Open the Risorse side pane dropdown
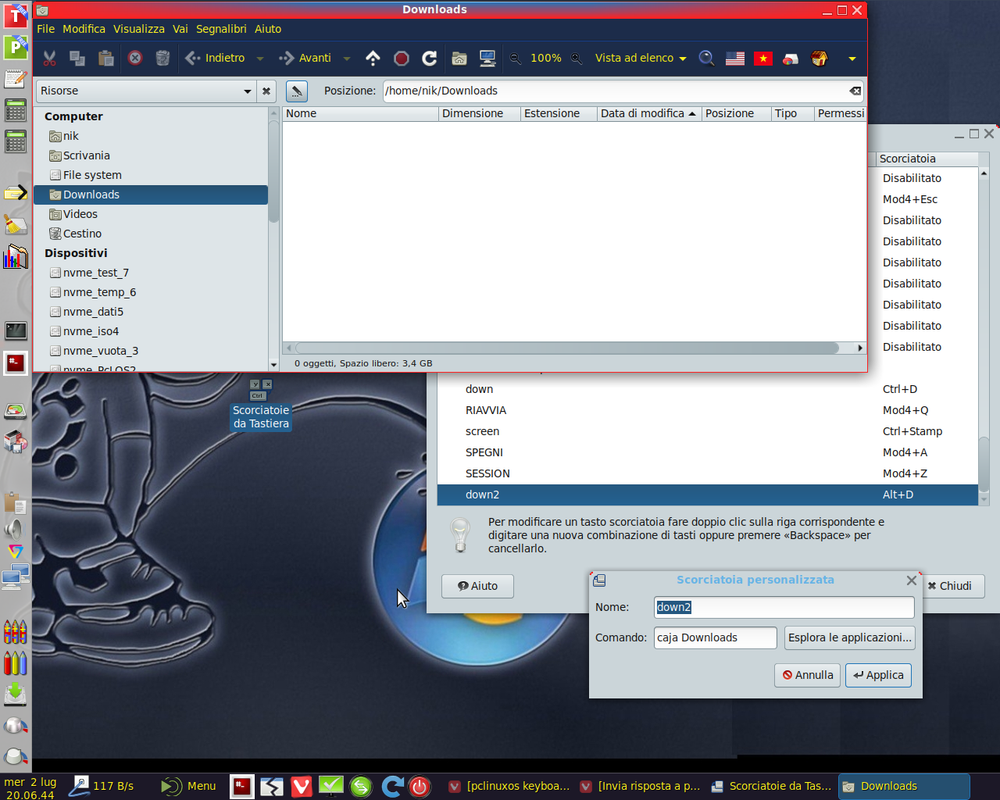The width and height of the screenshot is (1000, 800). coord(146,91)
